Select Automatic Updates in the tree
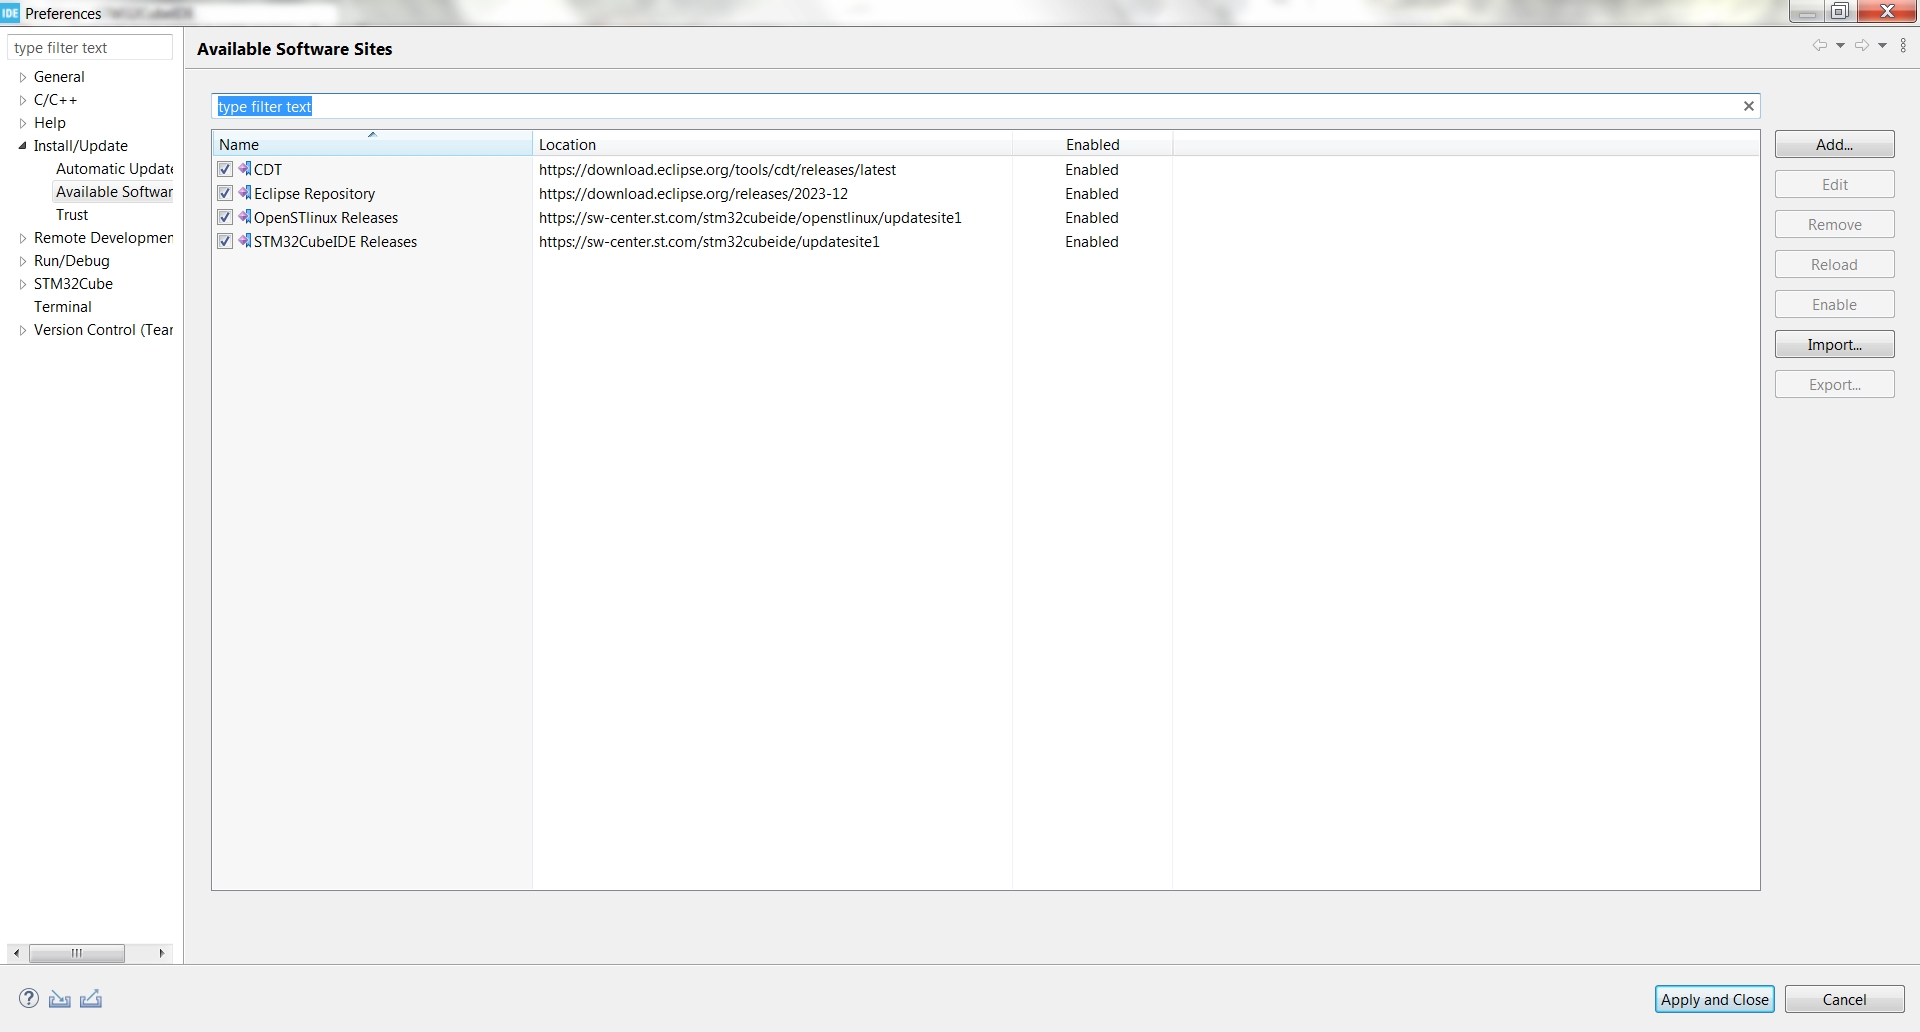1920x1032 pixels. [114, 169]
